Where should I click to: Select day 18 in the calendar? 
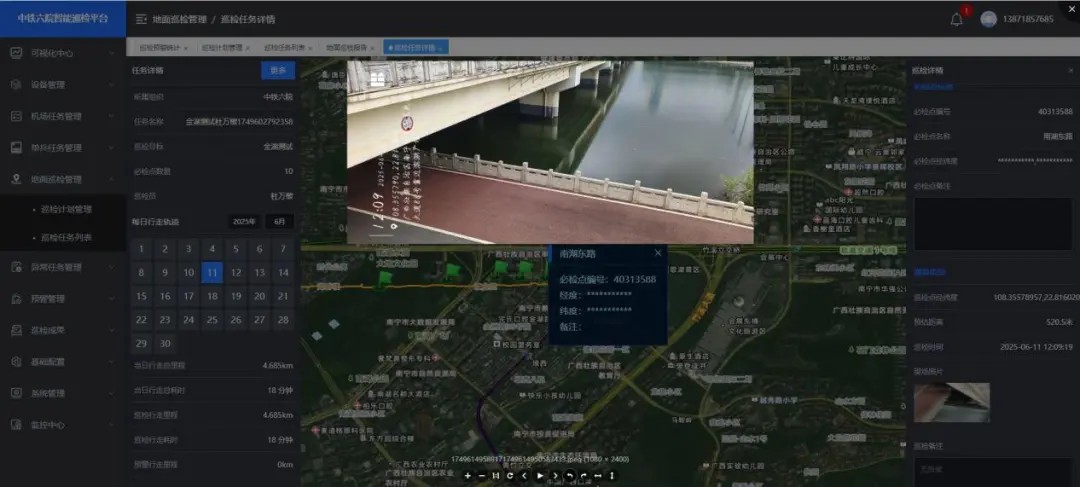212,296
